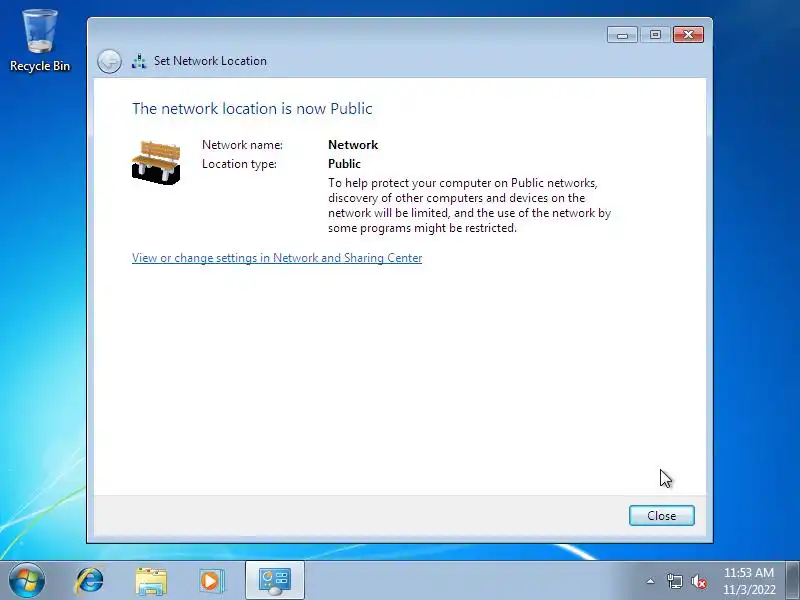800x600 pixels.
Task: Minimize the Set Network Location window
Action: click(x=622, y=35)
